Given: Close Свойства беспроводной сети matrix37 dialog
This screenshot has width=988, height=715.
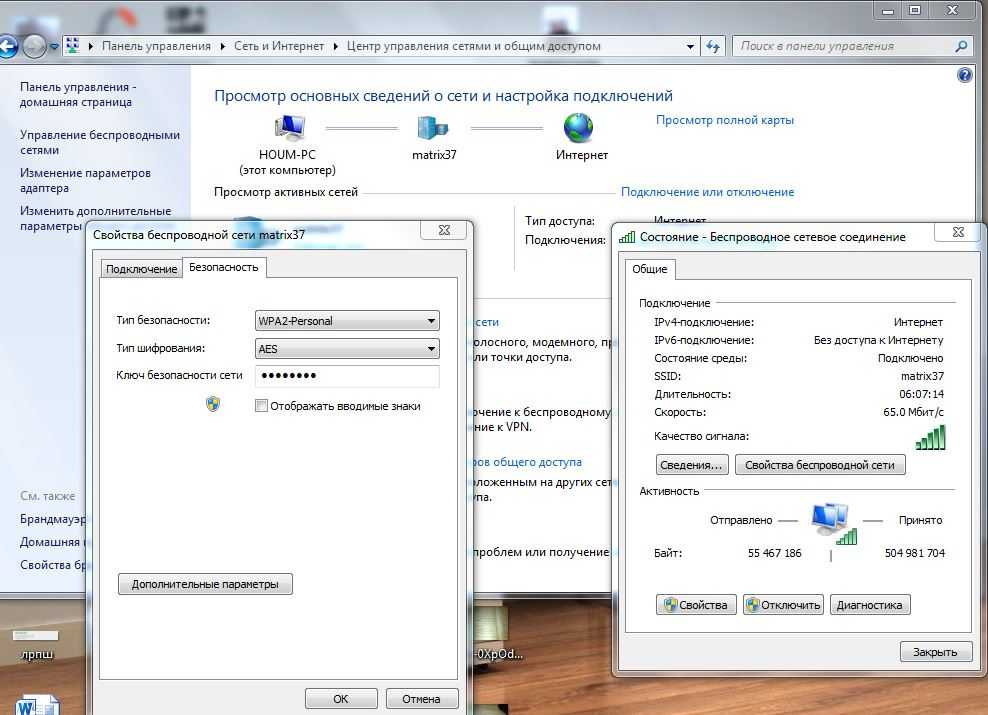Looking at the screenshot, I should (444, 230).
